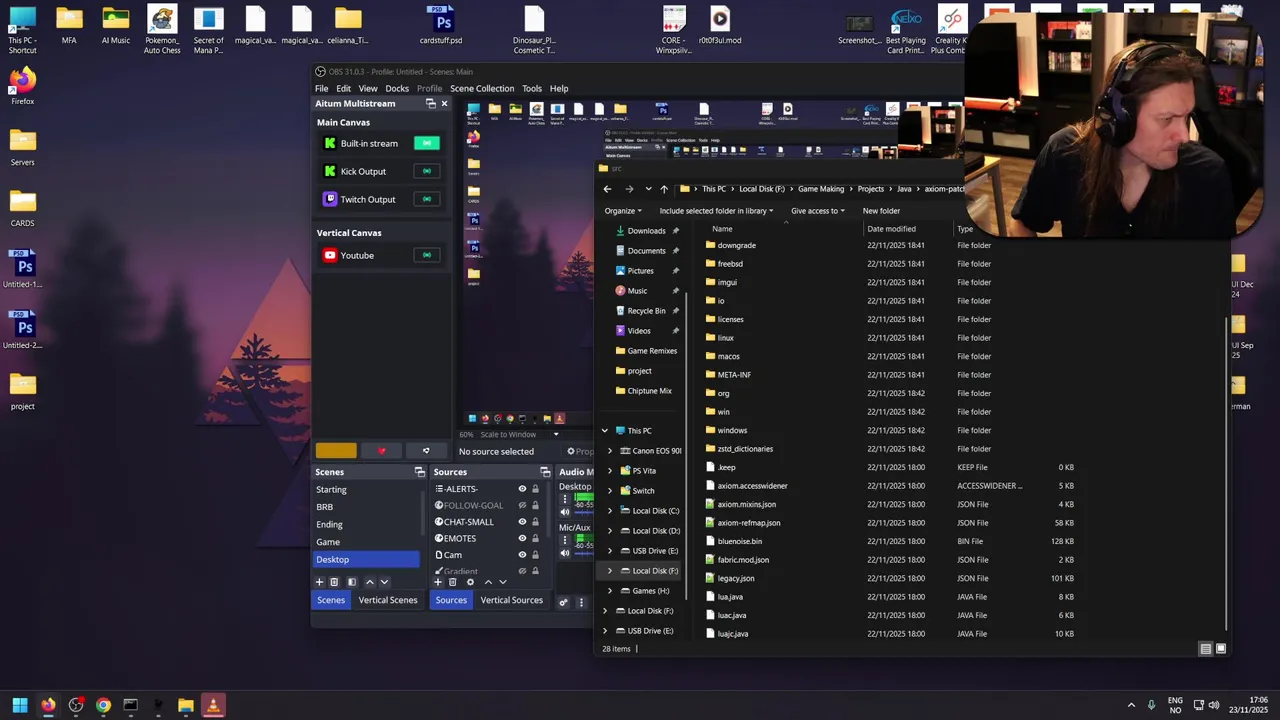The image size is (1280, 720).
Task: Open the OBS Tools menu
Action: tap(532, 88)
